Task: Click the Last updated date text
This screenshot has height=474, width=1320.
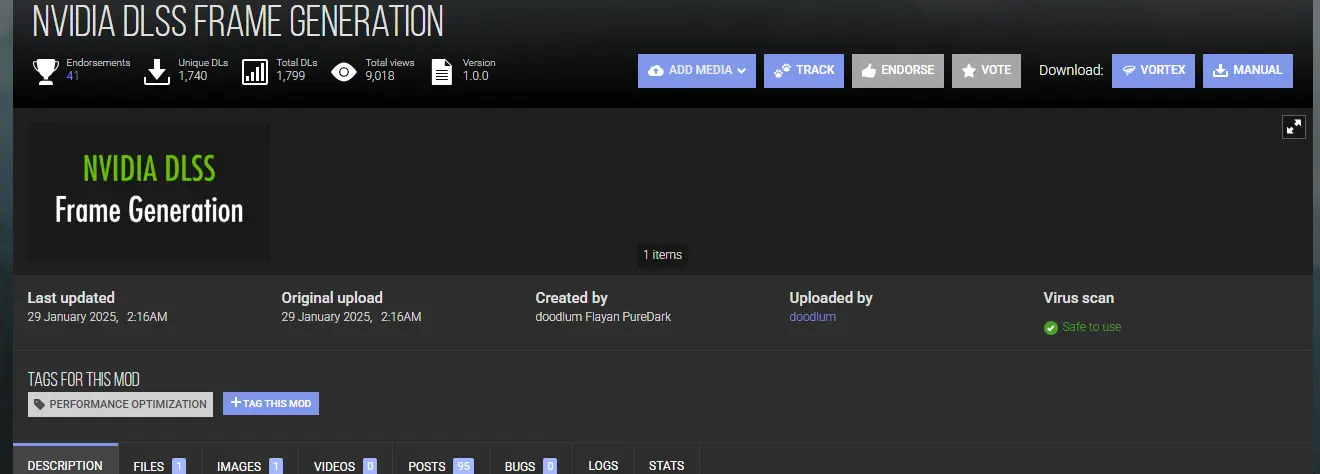Action: pyautogui.click(x=97, y=317)
